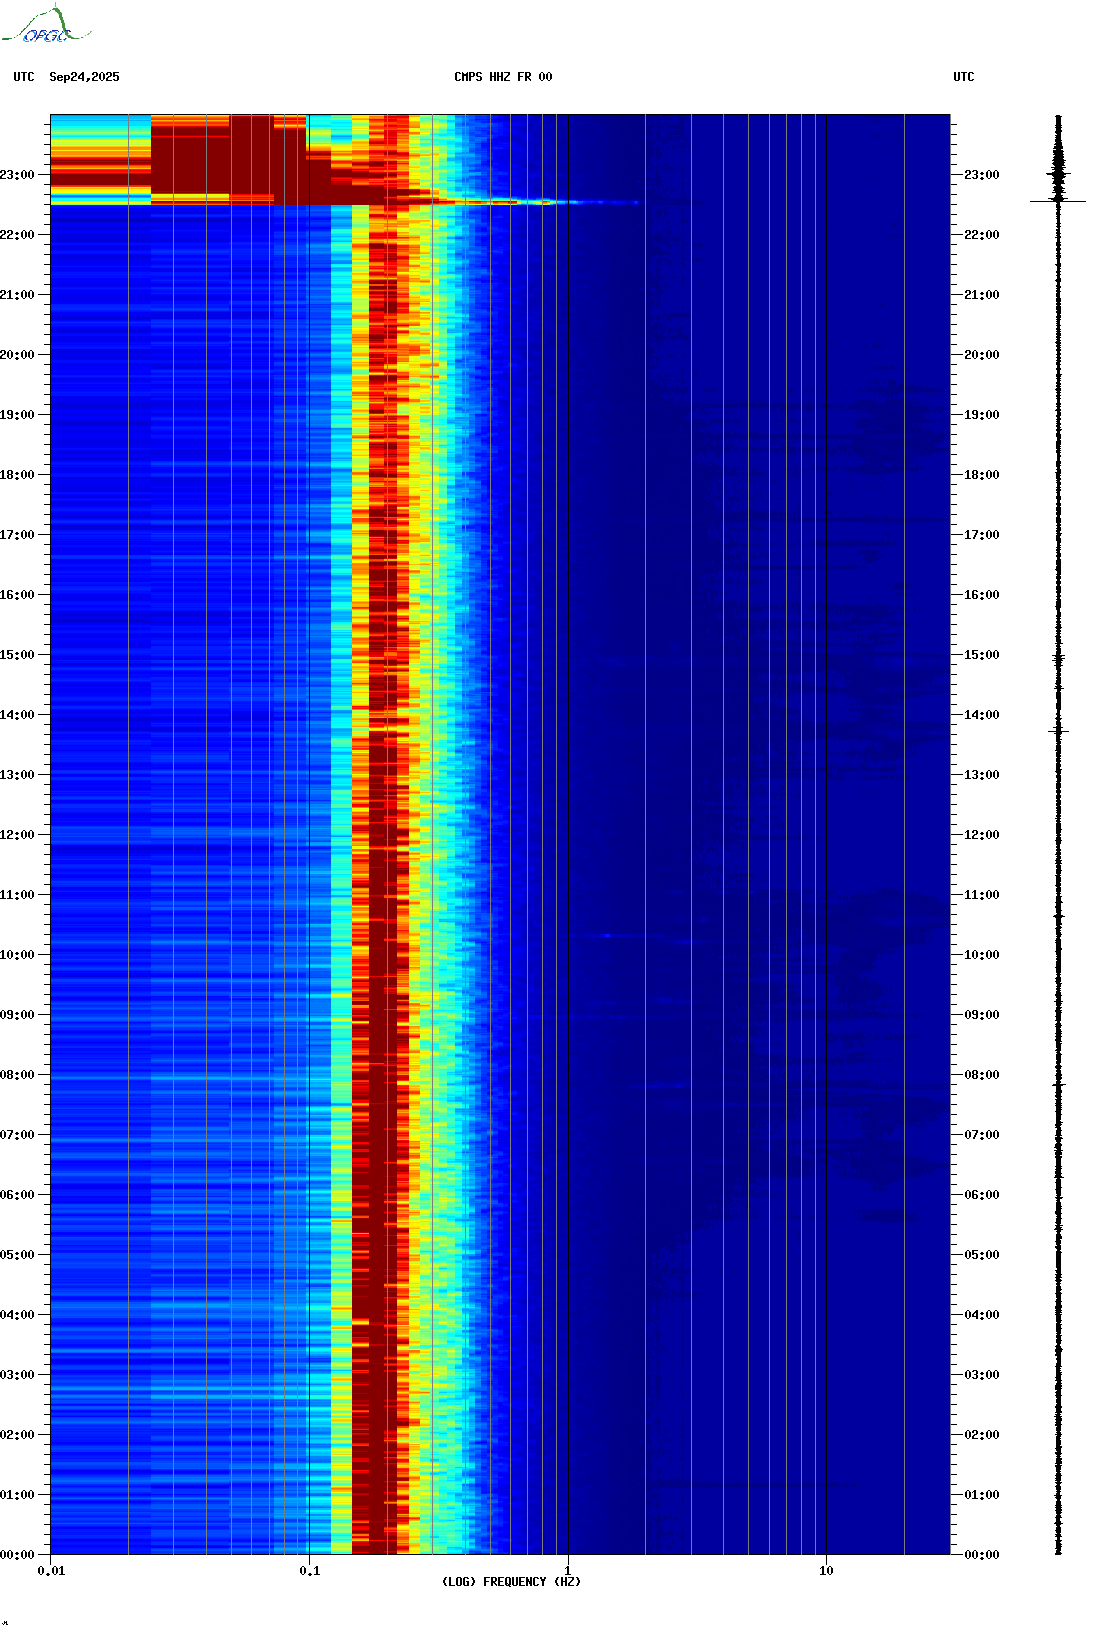Click the right-axis 02:00 time label
Image resolution: width=1102 pixels, height=1634 pixels.
(x=982, y=1435)
